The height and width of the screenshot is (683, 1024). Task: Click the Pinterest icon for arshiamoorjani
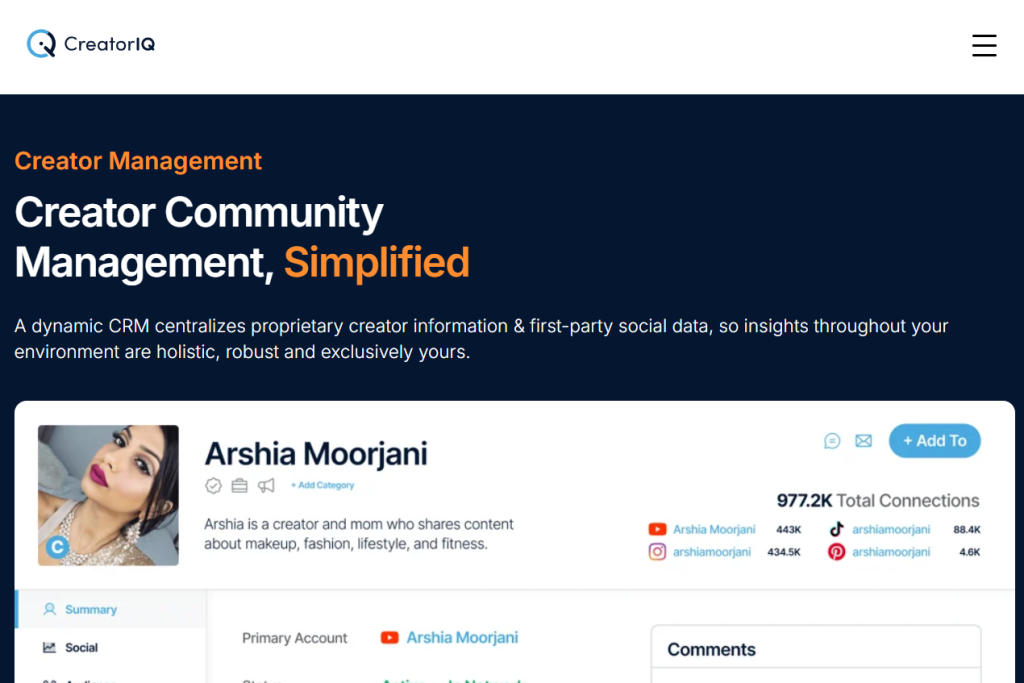836,552
